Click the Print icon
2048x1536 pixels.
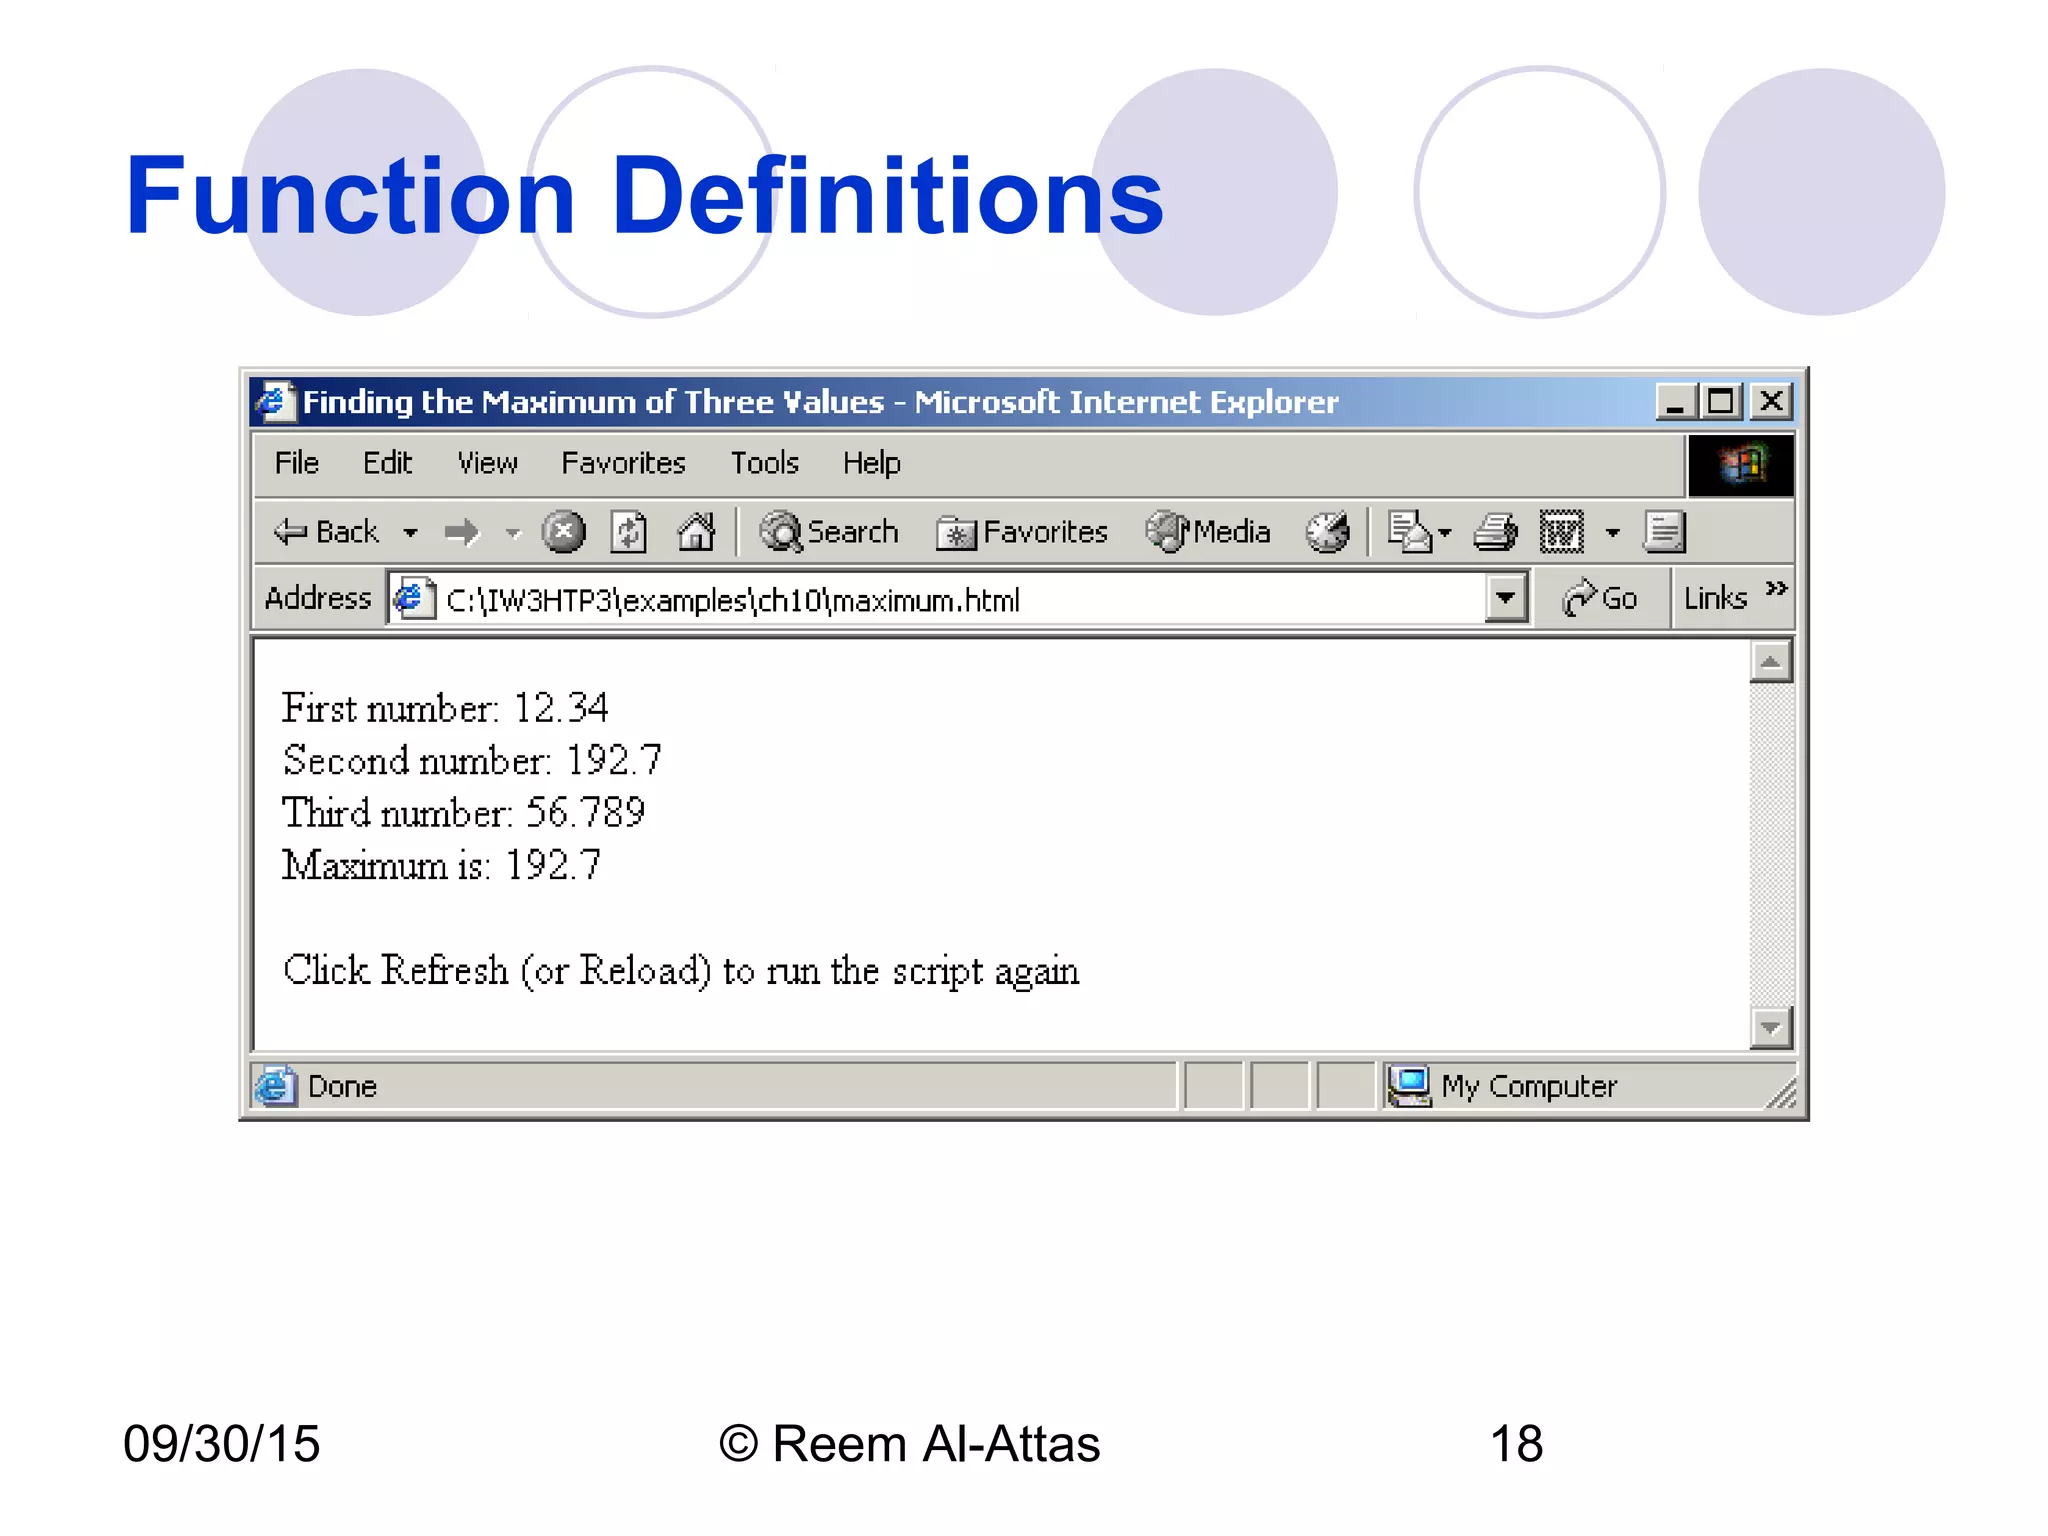[x=1496, y=532]
